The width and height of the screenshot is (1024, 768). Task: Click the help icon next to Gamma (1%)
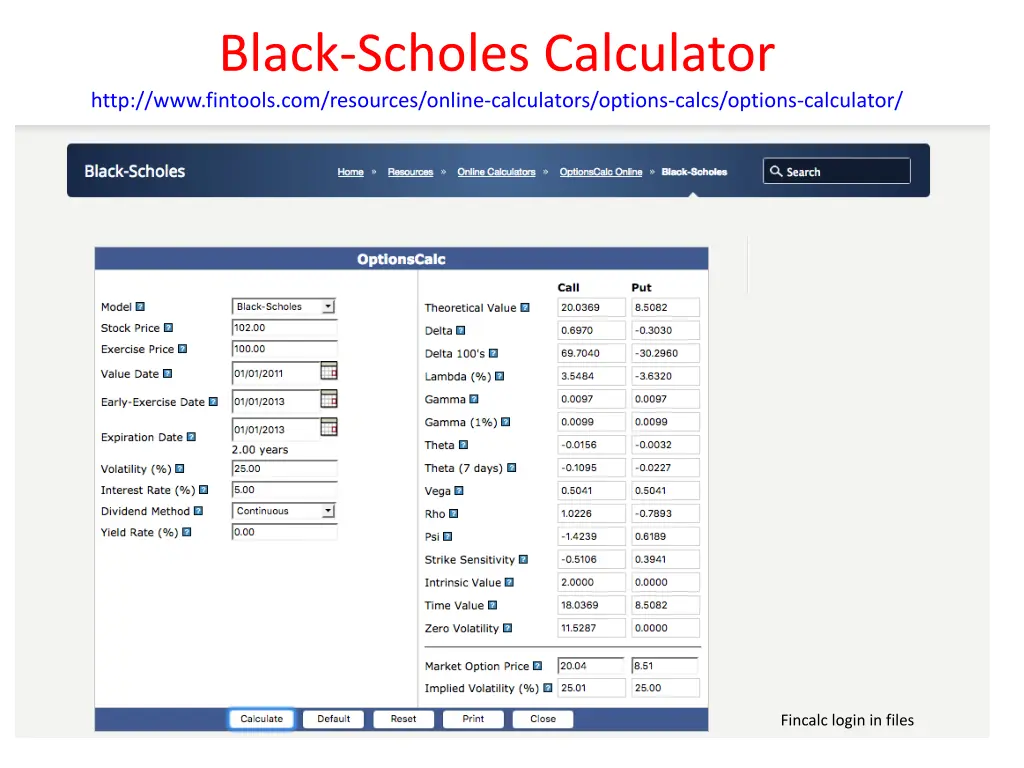coord(505,422)
